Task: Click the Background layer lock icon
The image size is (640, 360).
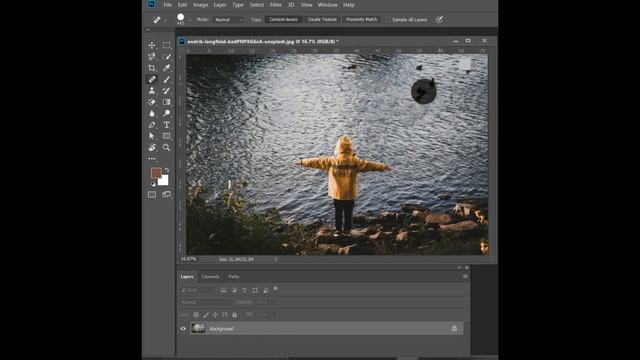Action: click(x=454, y=329)
